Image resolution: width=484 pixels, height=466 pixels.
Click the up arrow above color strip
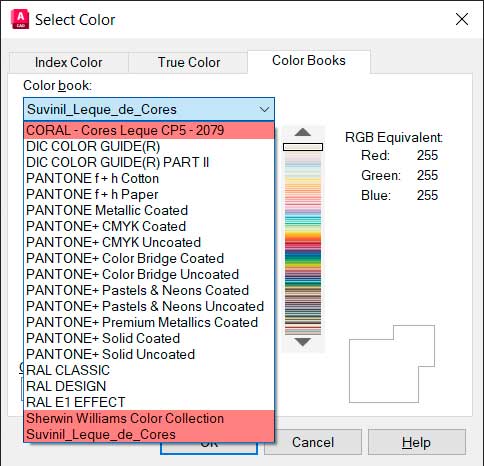pos(303,132)
